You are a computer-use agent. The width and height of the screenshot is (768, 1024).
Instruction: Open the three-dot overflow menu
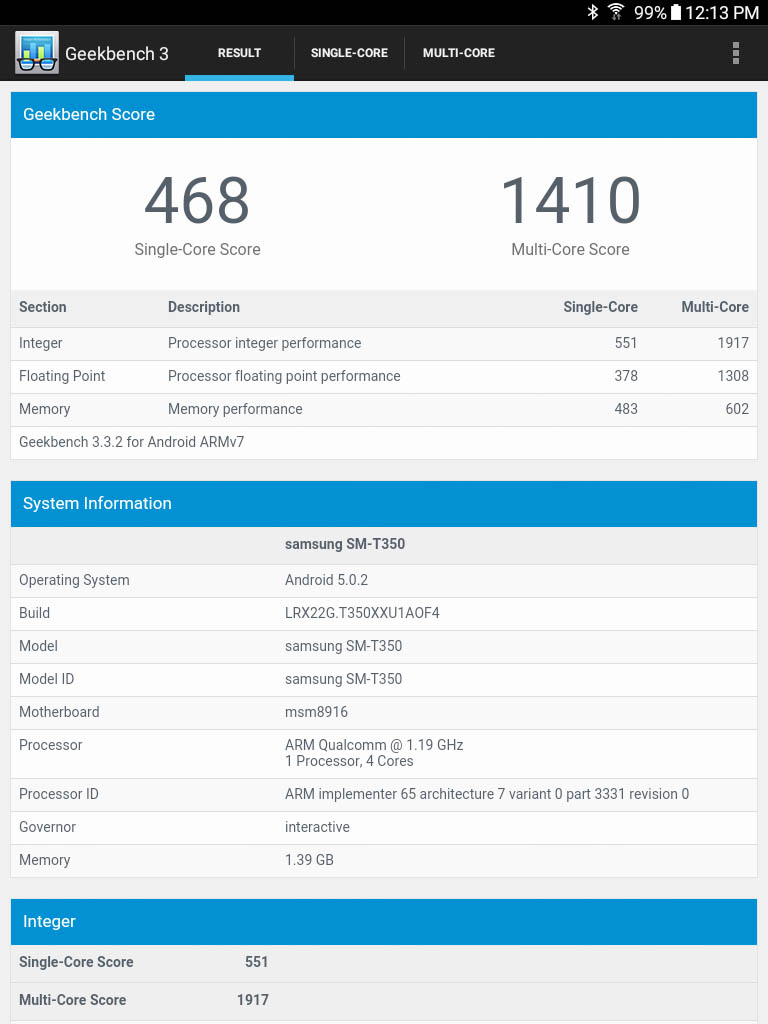[736, 53]
